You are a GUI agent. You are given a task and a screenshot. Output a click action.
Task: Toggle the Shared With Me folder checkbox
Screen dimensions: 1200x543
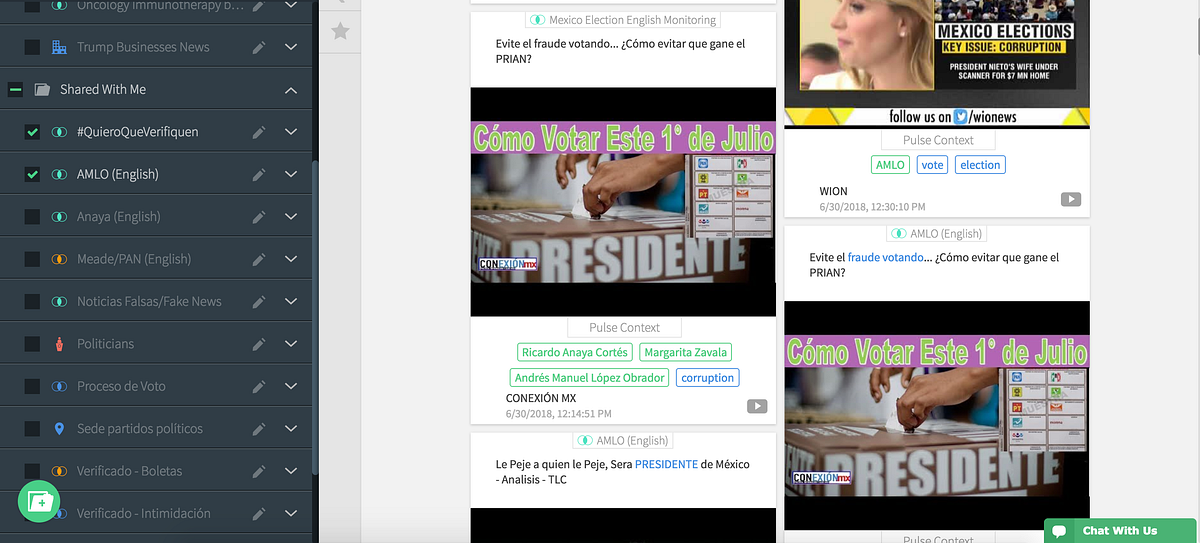[x=15, y=89]
